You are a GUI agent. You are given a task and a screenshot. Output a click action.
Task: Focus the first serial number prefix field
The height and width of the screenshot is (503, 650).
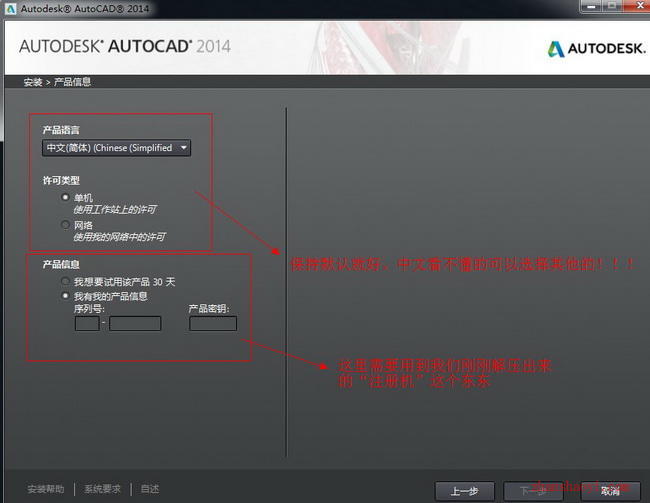(x=87, y=323)
